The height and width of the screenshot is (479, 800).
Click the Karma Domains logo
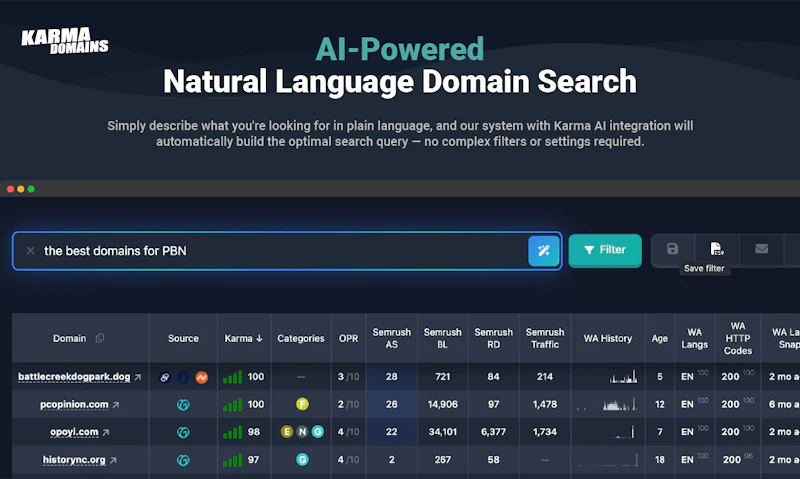point(65,41)
